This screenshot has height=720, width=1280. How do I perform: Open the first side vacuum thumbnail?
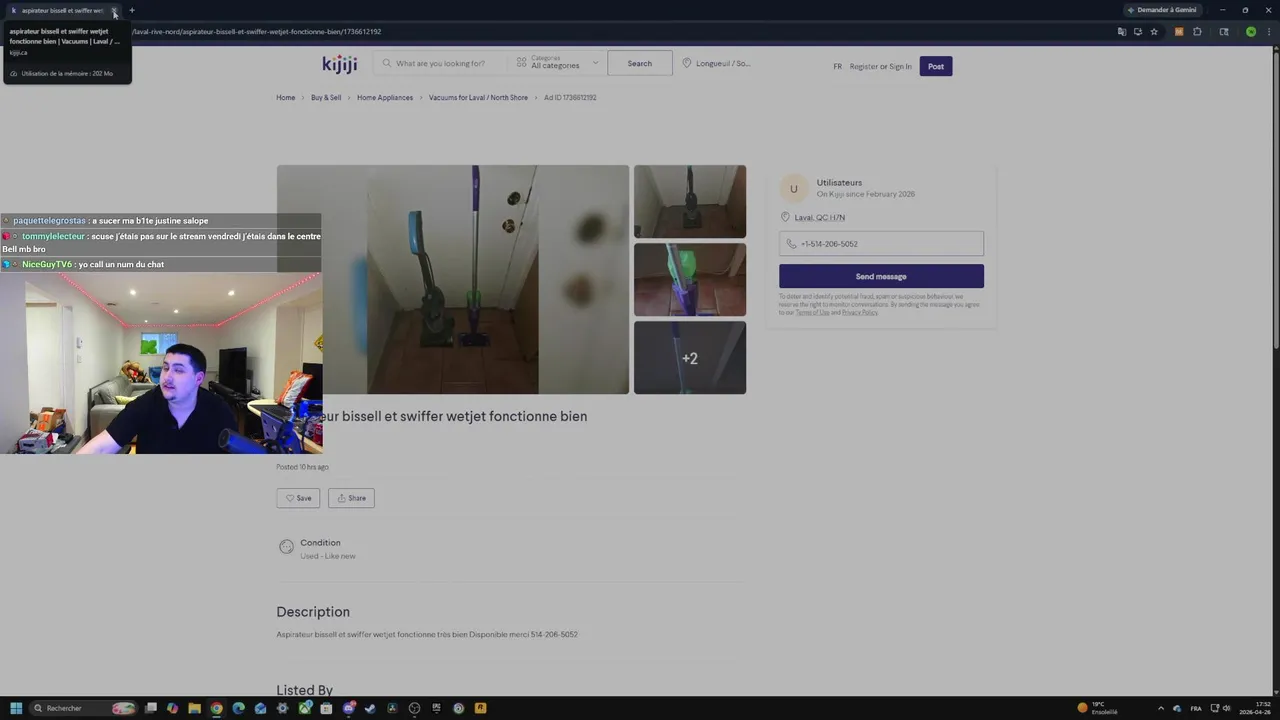click(x=690, y=201)
